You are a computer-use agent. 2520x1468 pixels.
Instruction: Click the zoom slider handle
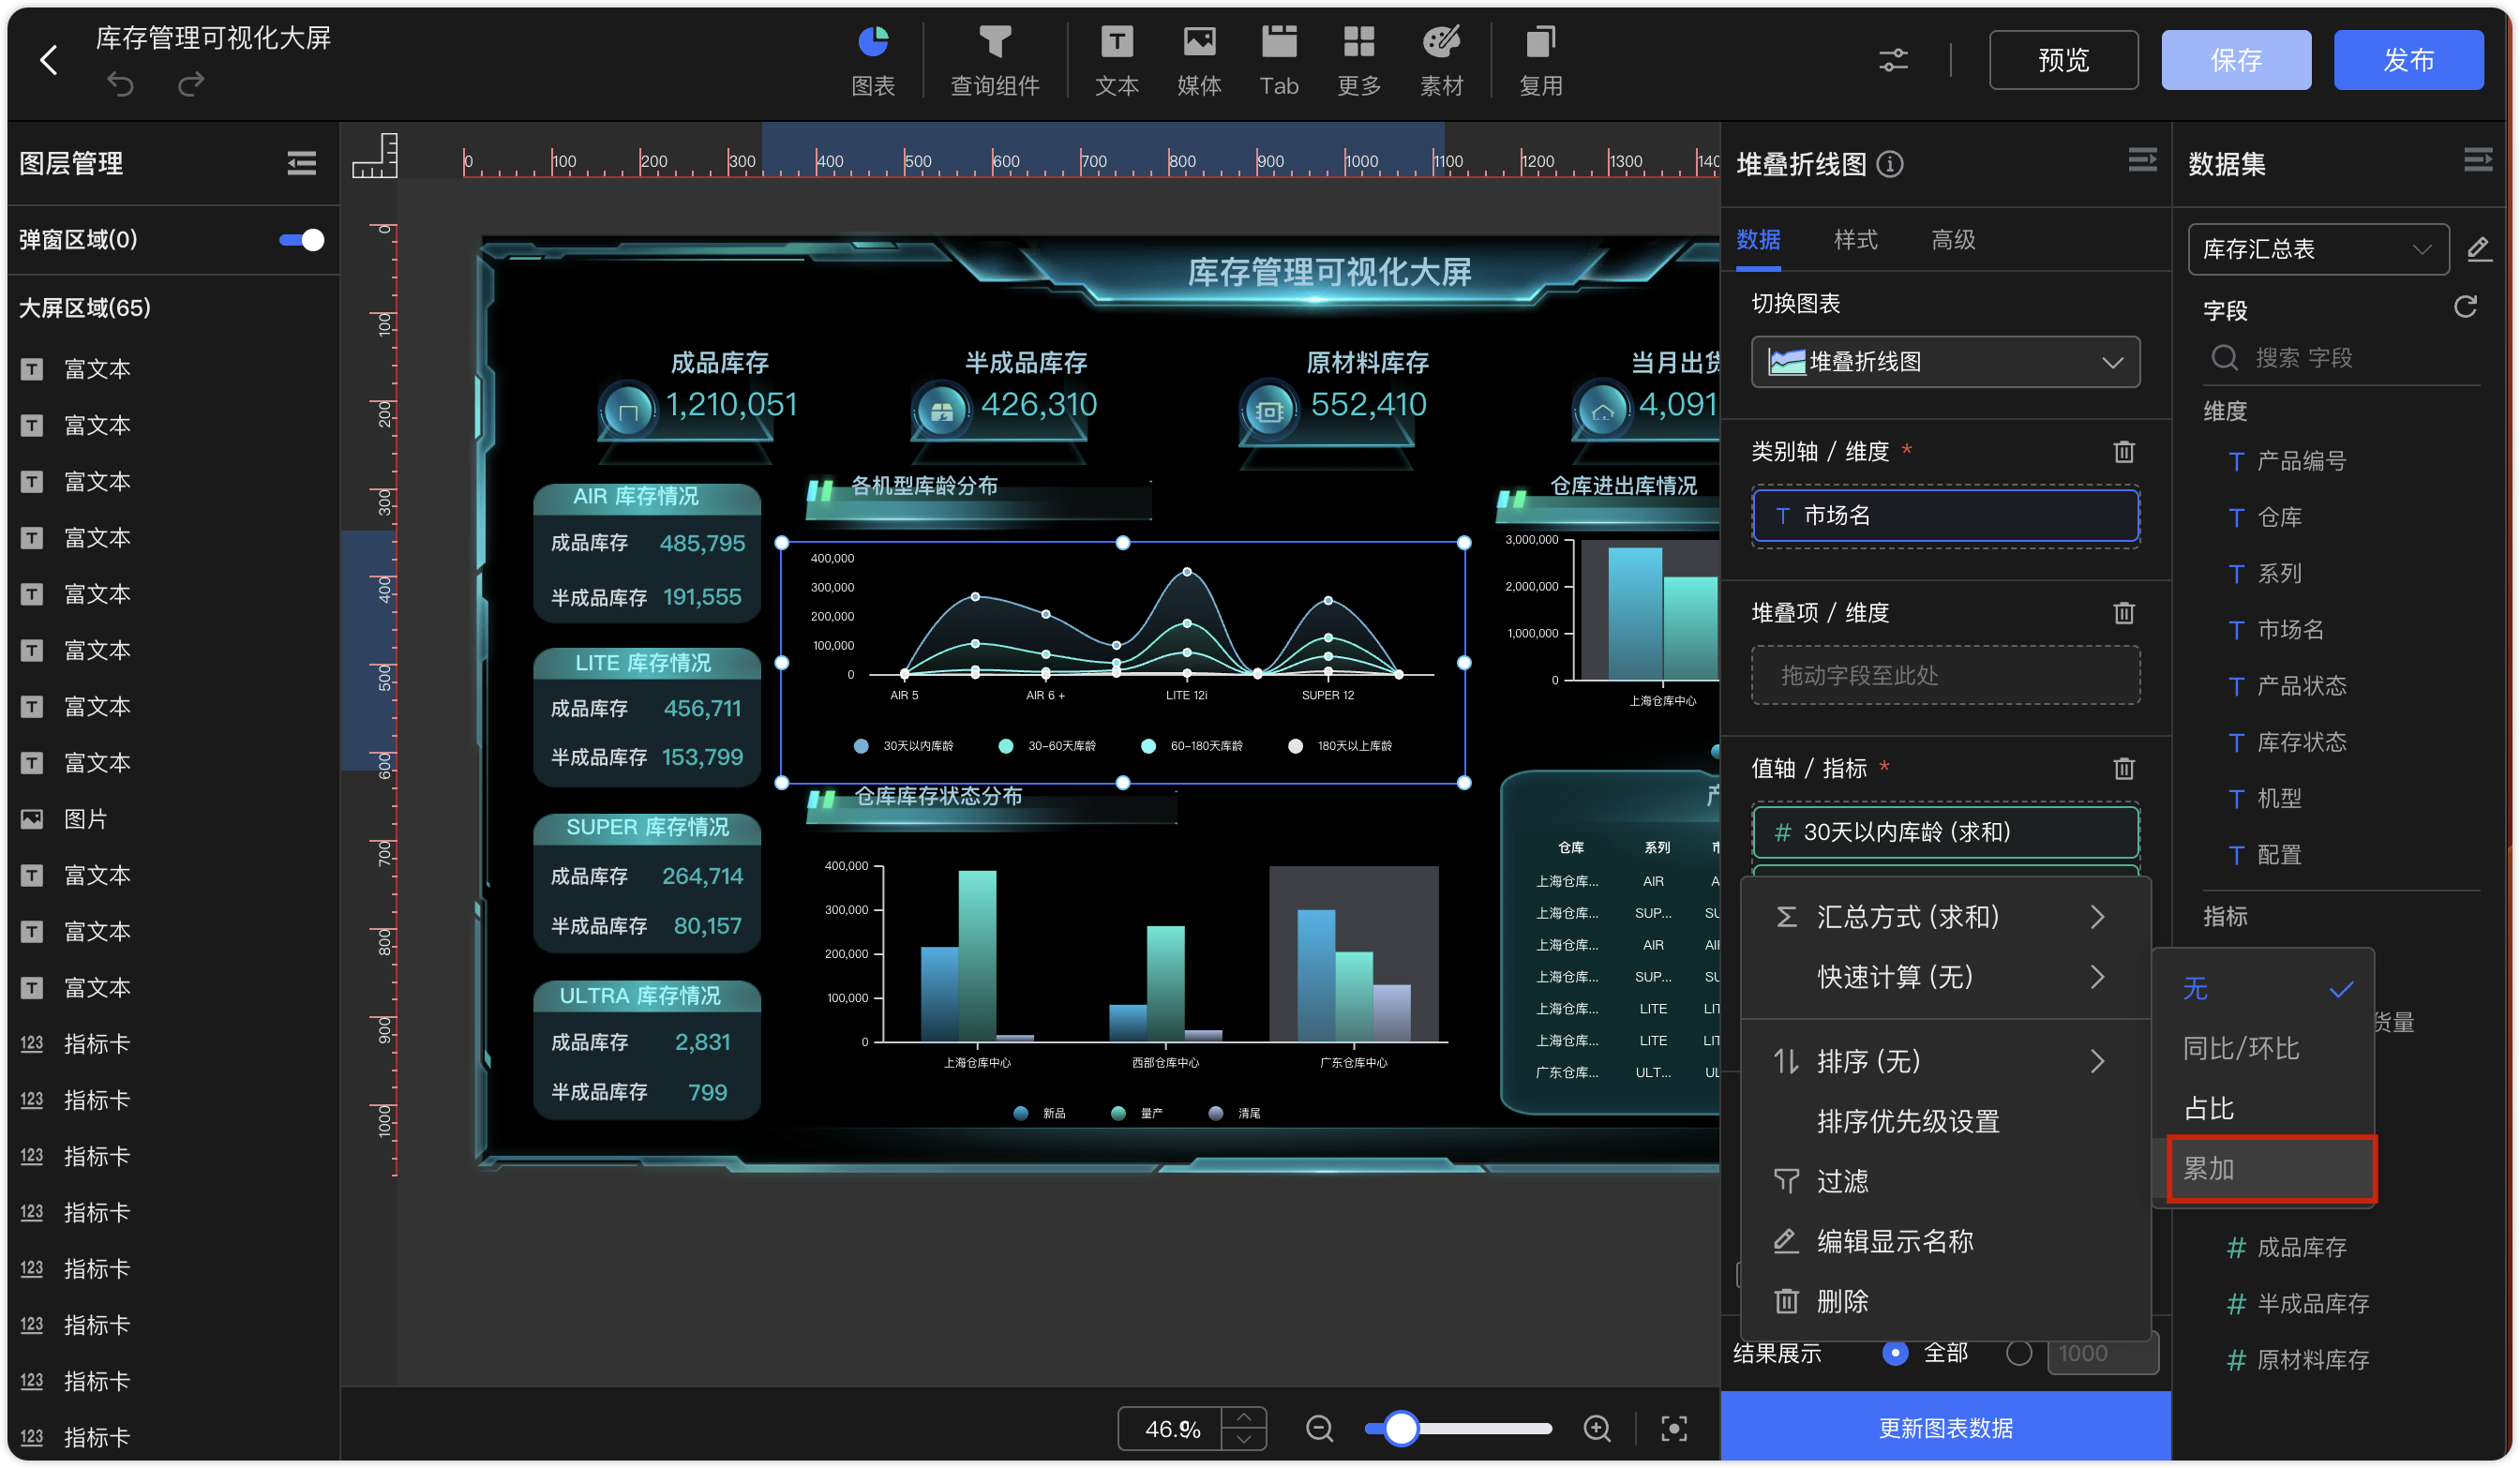(x=1401, y=1429)
